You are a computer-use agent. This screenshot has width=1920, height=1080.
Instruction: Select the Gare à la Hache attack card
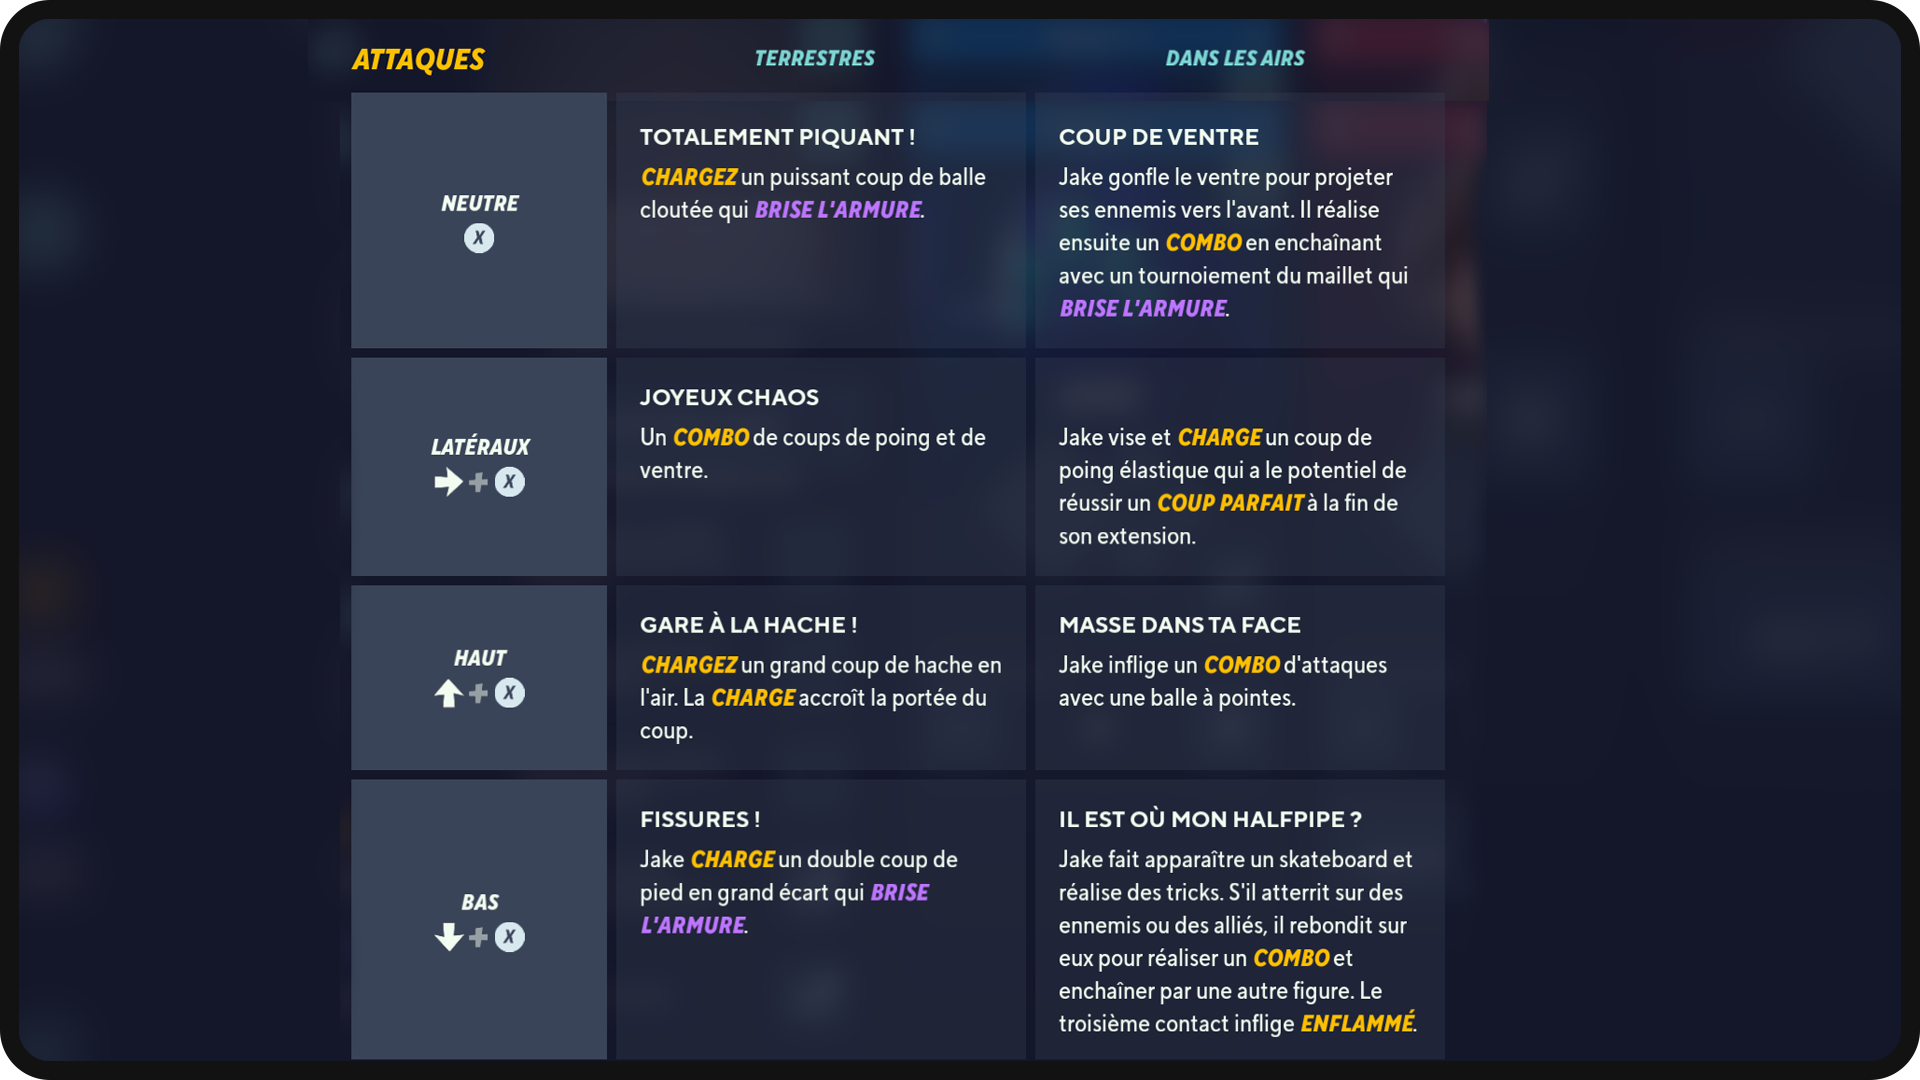pyautogui.click(x=821, y=678)
